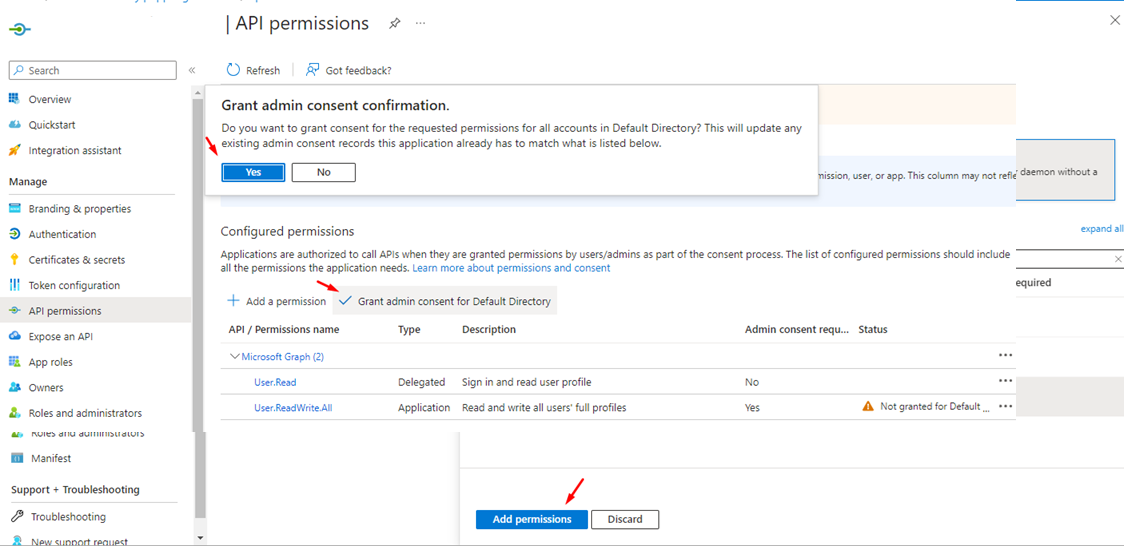Click Add a permission
This screenshot has height=546, width=1124.
tap(276, 302)
